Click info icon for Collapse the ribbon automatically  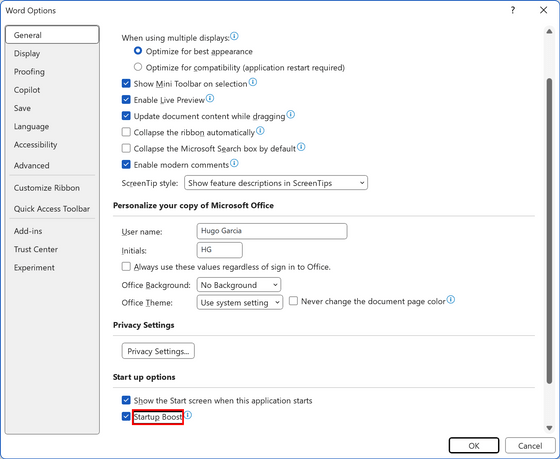point(260,131)
